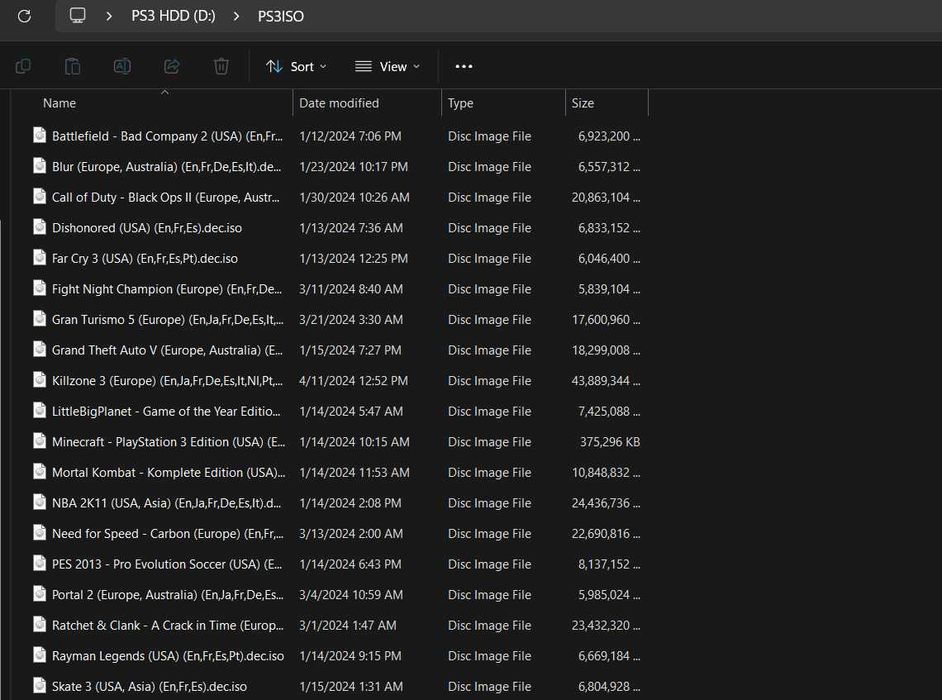The image size is (942, 700).
Task: Expand the chevron after PS3 HDD (D:)
Action: [236, 16]
